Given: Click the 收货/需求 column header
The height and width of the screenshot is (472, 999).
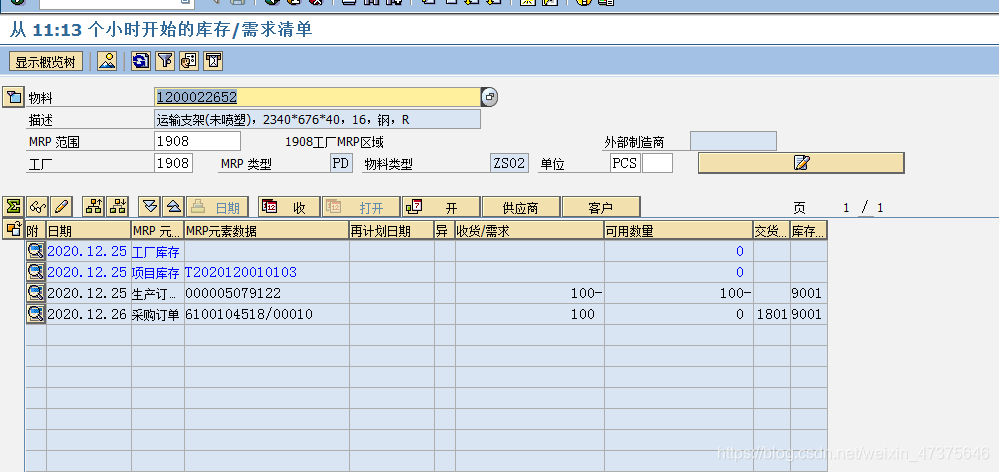Looking at the screenshot, I should [529, 231].
